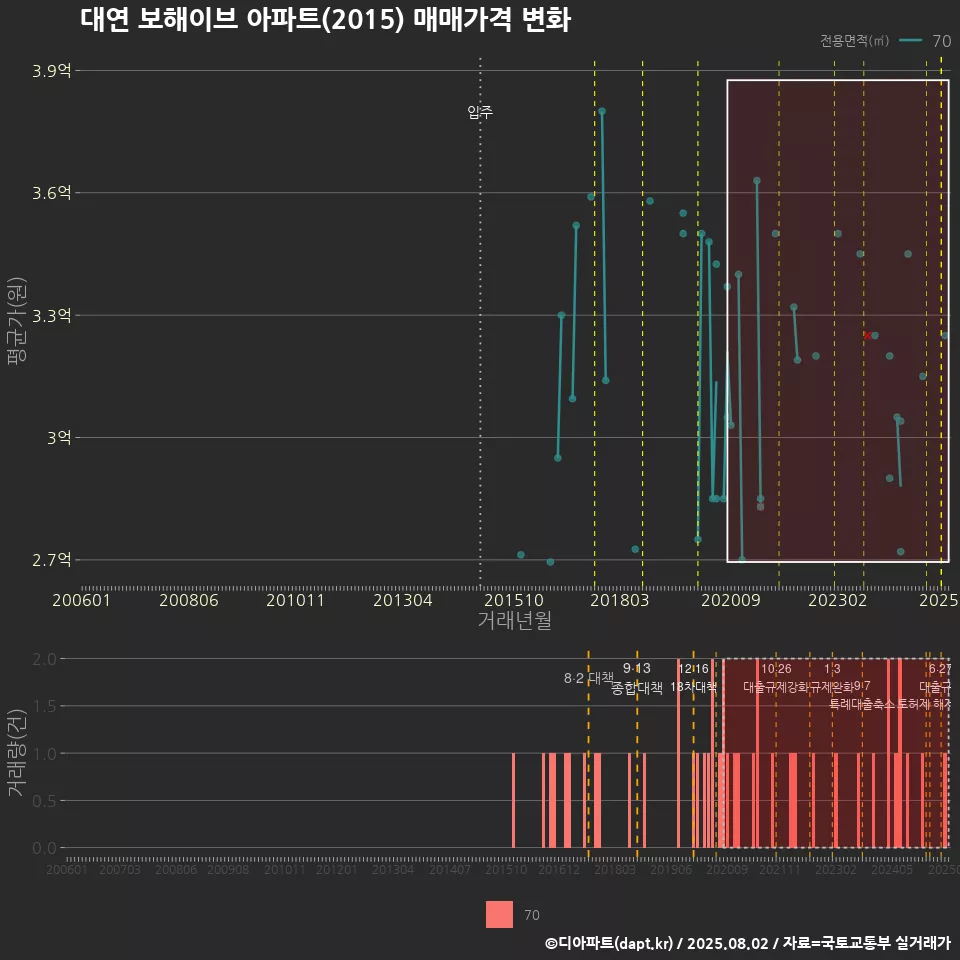This screenshot has height=960, width=960.
Task: Click the 입주 annotation label
Action: [480, 112]
